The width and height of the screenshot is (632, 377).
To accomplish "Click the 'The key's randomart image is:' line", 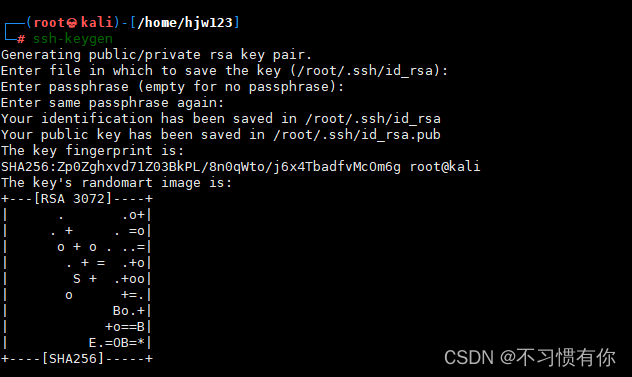I will click(116, 183).
